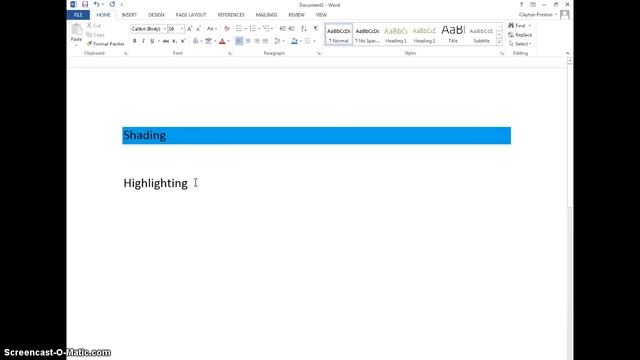This screenshot has height=360, width=640.
Task: Collapse the ribbon
Action: 567,53
